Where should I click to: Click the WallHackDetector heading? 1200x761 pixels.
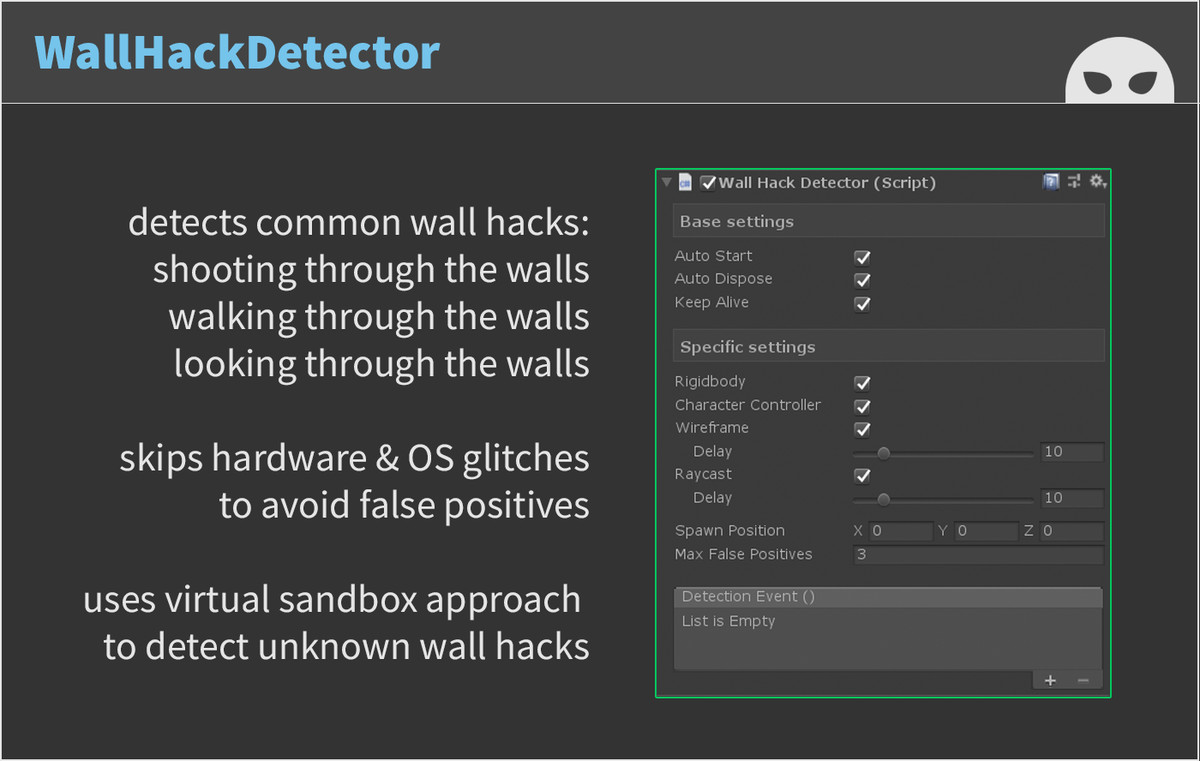click(237, 52)
